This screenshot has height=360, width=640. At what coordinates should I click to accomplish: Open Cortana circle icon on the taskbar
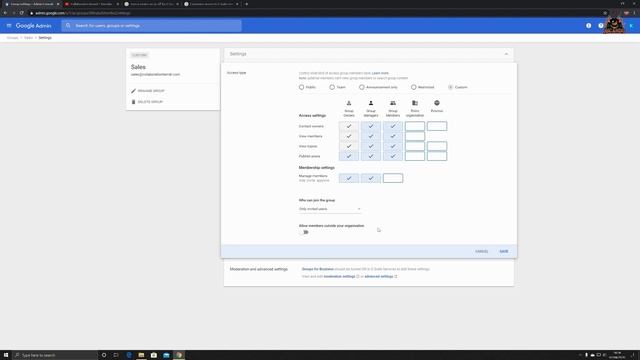click(104, 355)
